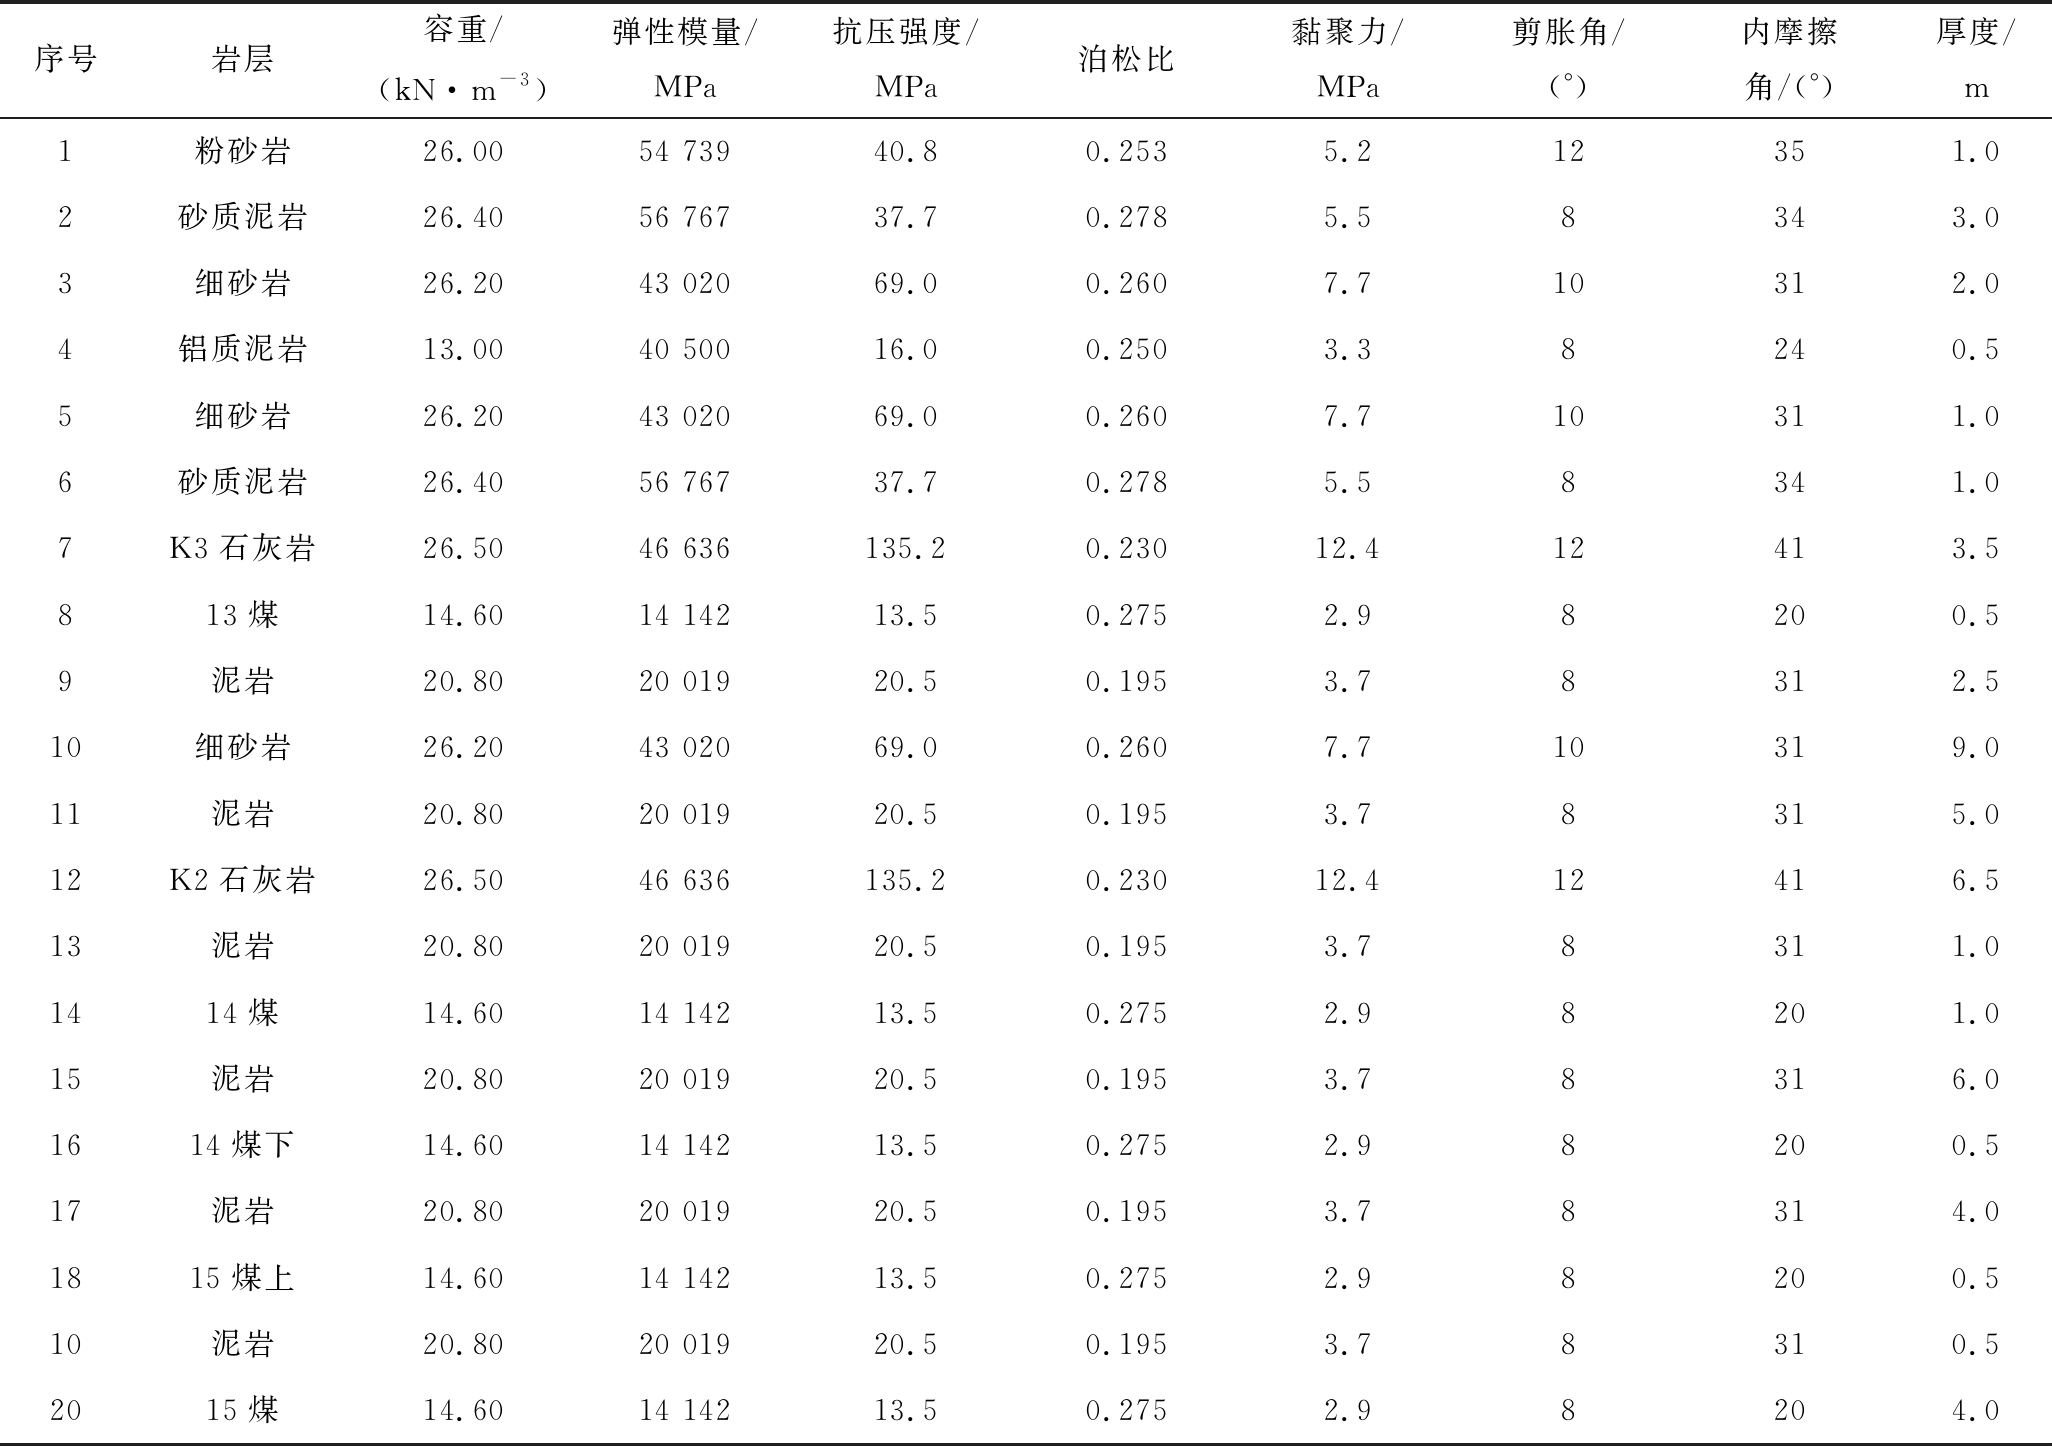2052x1446 pixels.
Task: Click the 13 煤 layer cell
Action: (242, 614)
